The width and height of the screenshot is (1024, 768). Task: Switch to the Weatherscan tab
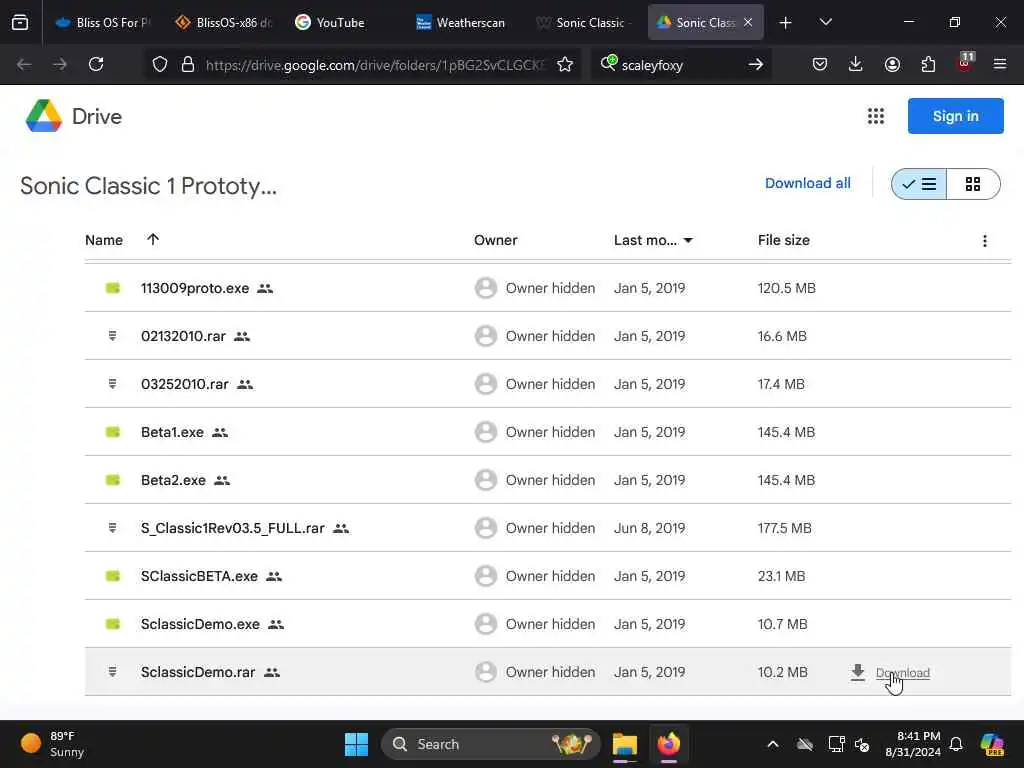(461, 22)
